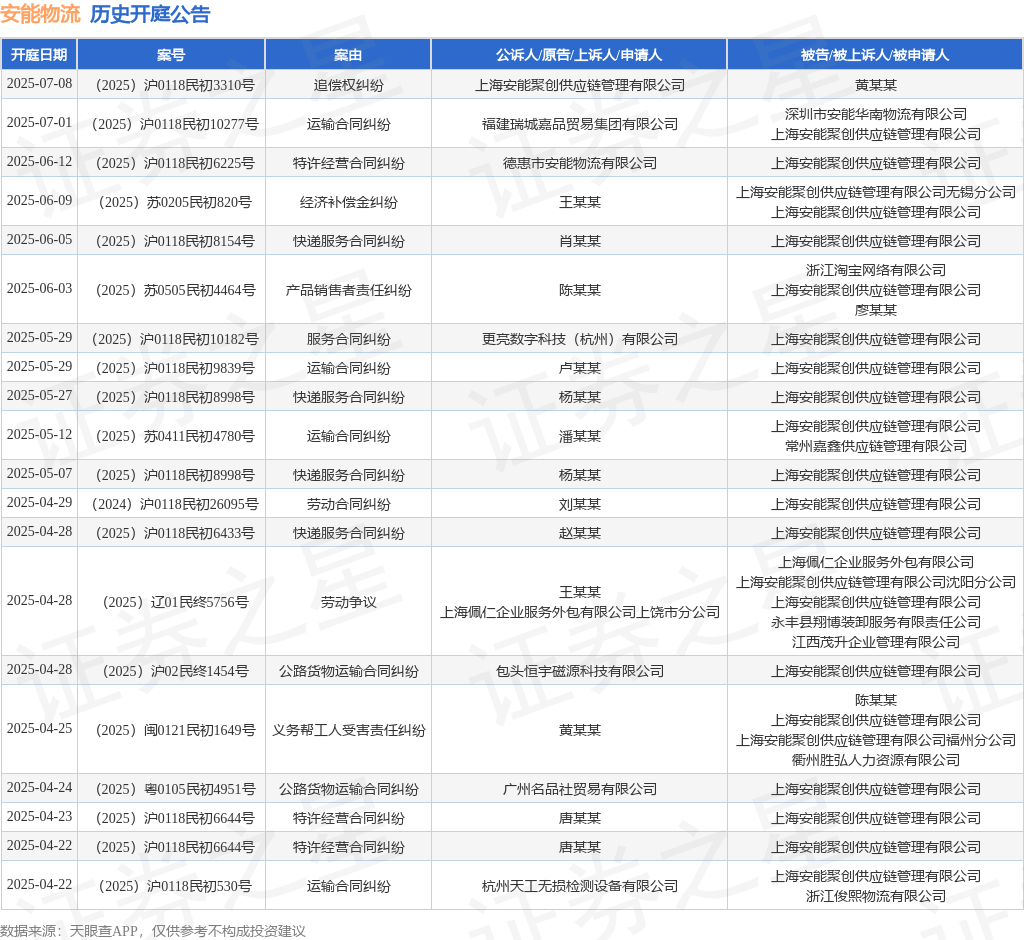Click cause cell 劳动争议
Screen dimensions: 1024x940
click(348, 602)
